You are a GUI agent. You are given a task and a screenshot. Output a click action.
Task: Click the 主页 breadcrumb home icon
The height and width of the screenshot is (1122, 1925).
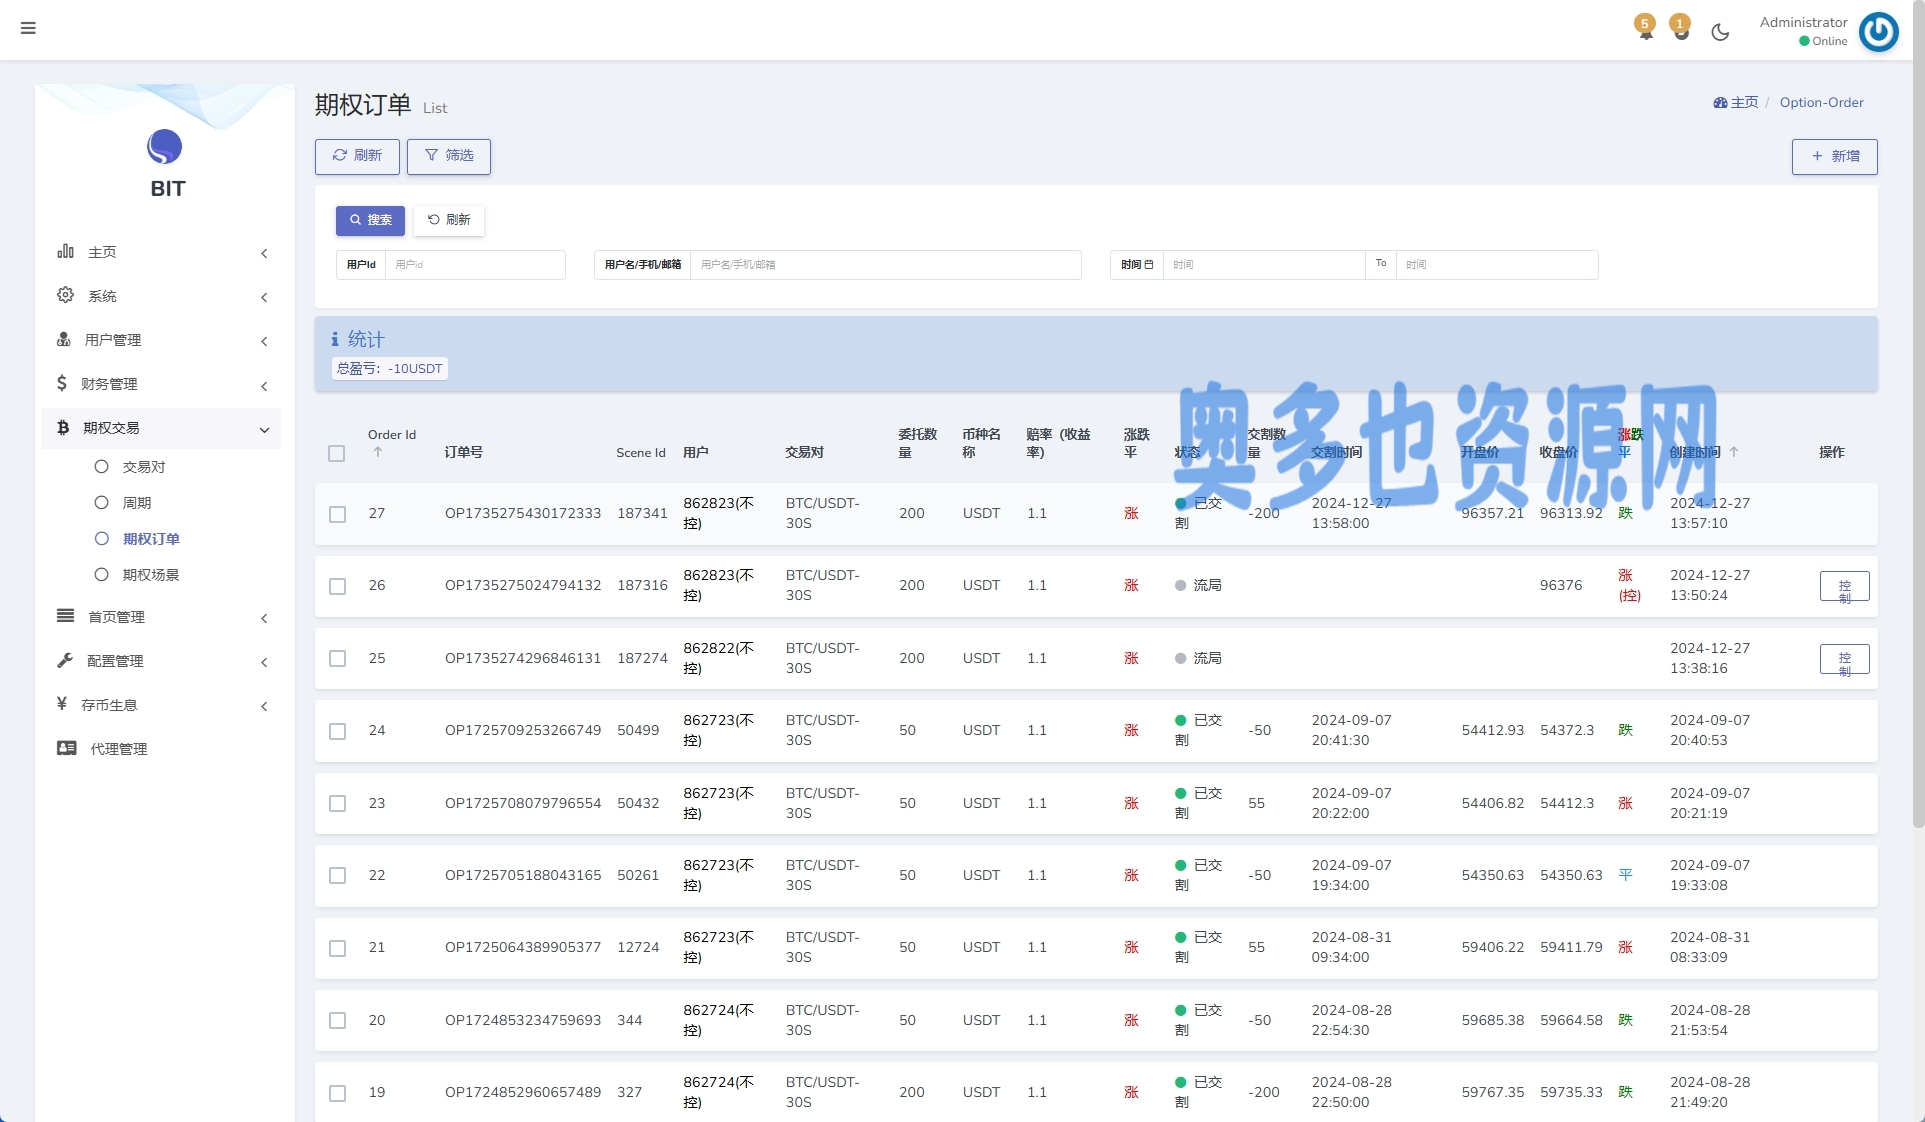[x=1720, y=102]
